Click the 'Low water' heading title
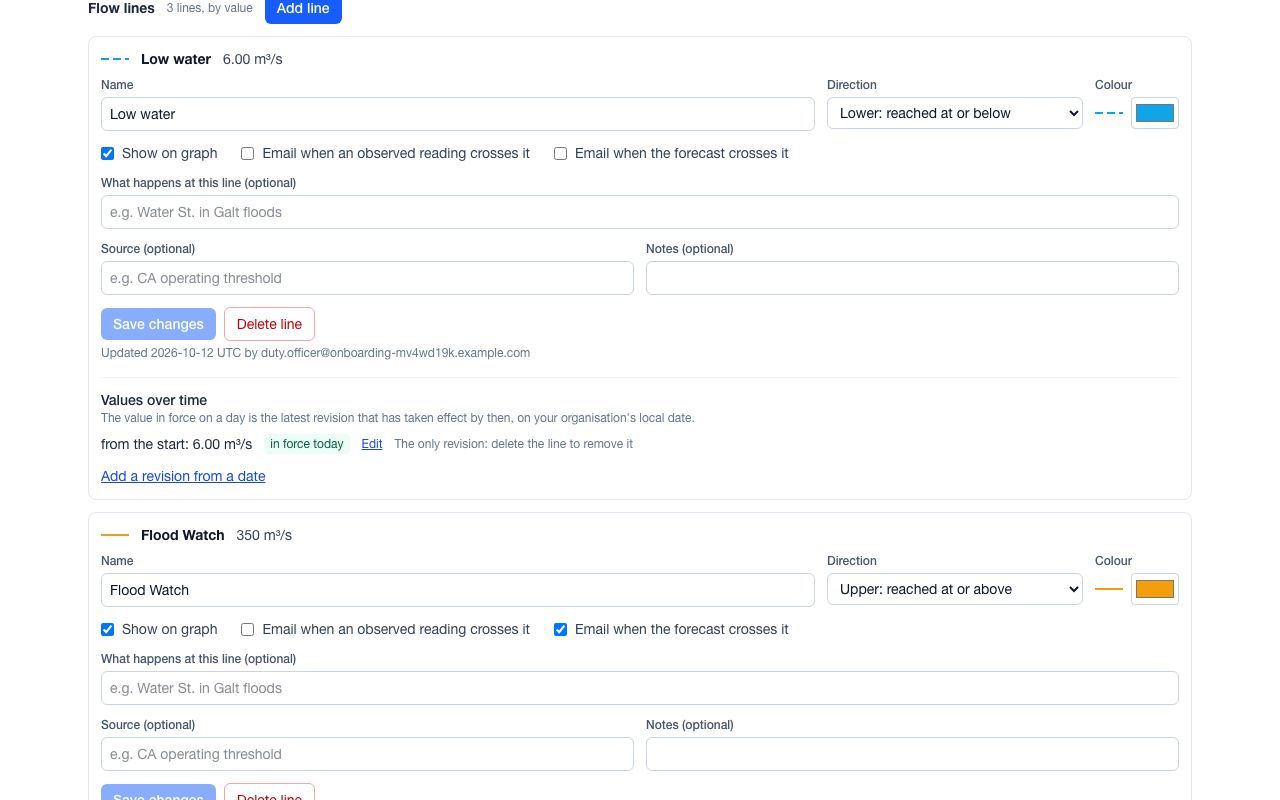Viewport: 1280px width, 800px height. click(x=176, y=59)
